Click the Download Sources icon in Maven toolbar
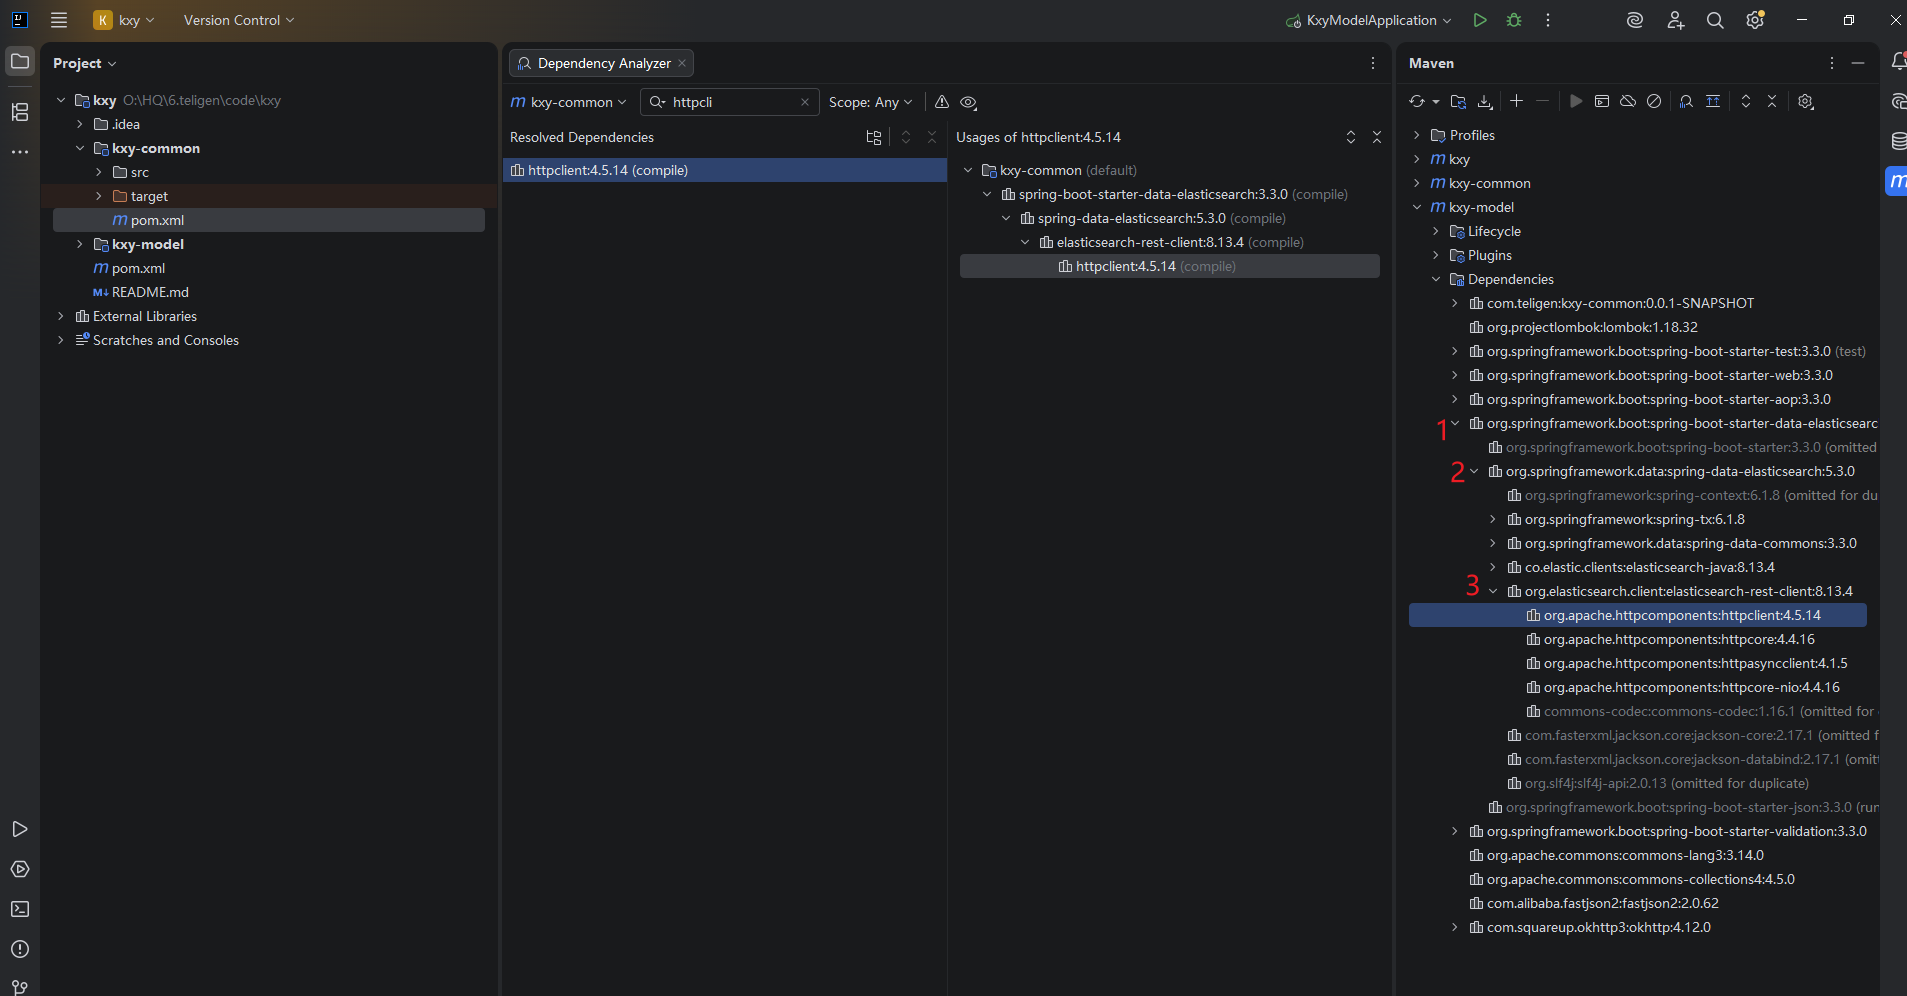 click(x=1485, y=101)
